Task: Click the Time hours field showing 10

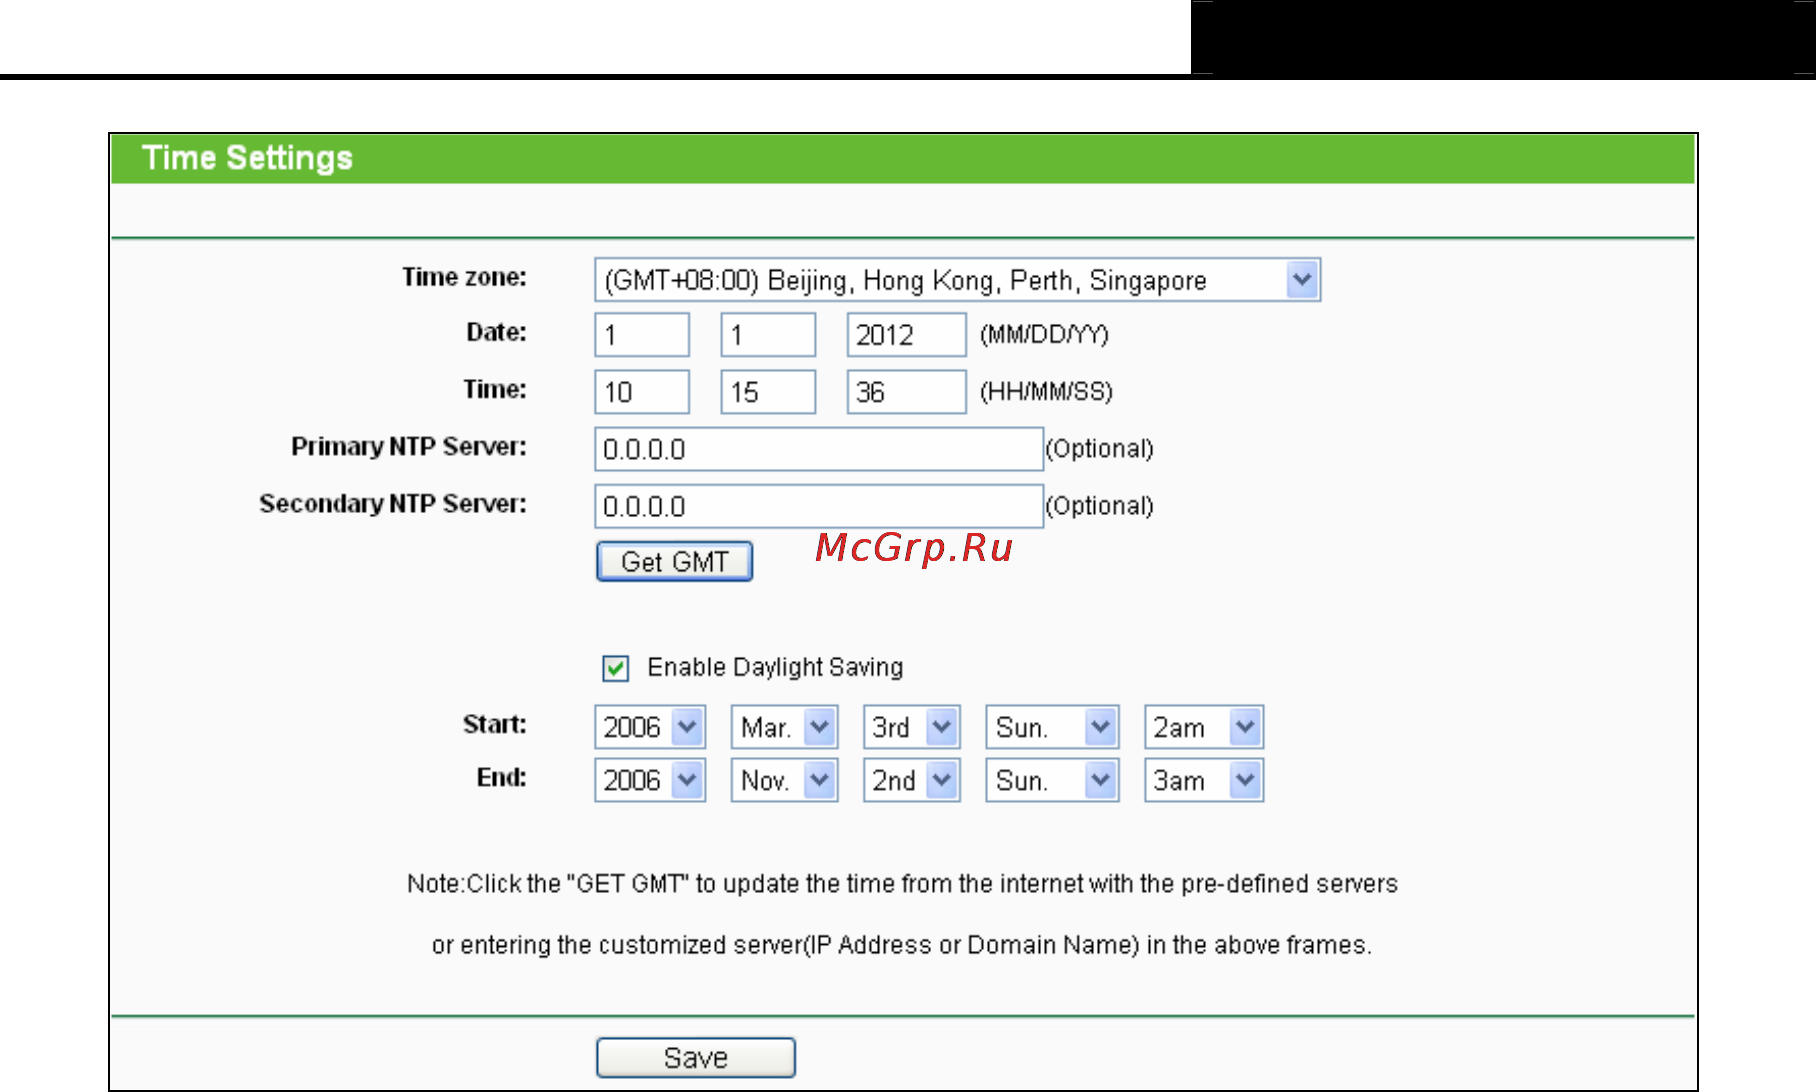Action: (642, 392)
